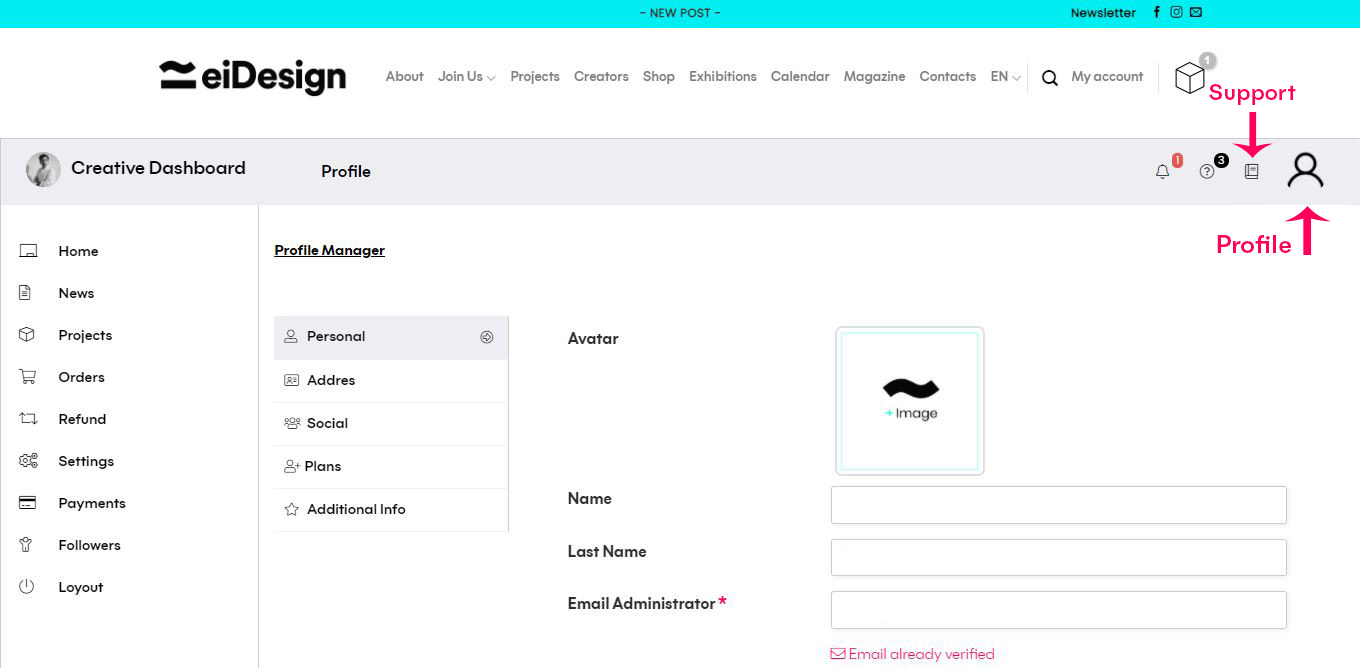The image size is (1360, 668).
Task: Upload an image via the Avatar placeholder
Action: [x=910, y=400]
